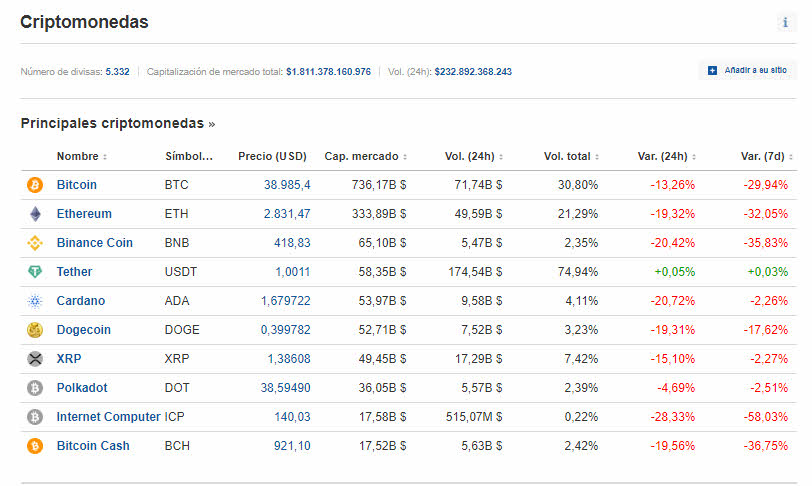
Task: Sort by Vol. (24h) column header
Action: pyautogui.click(x=473, y=157)
